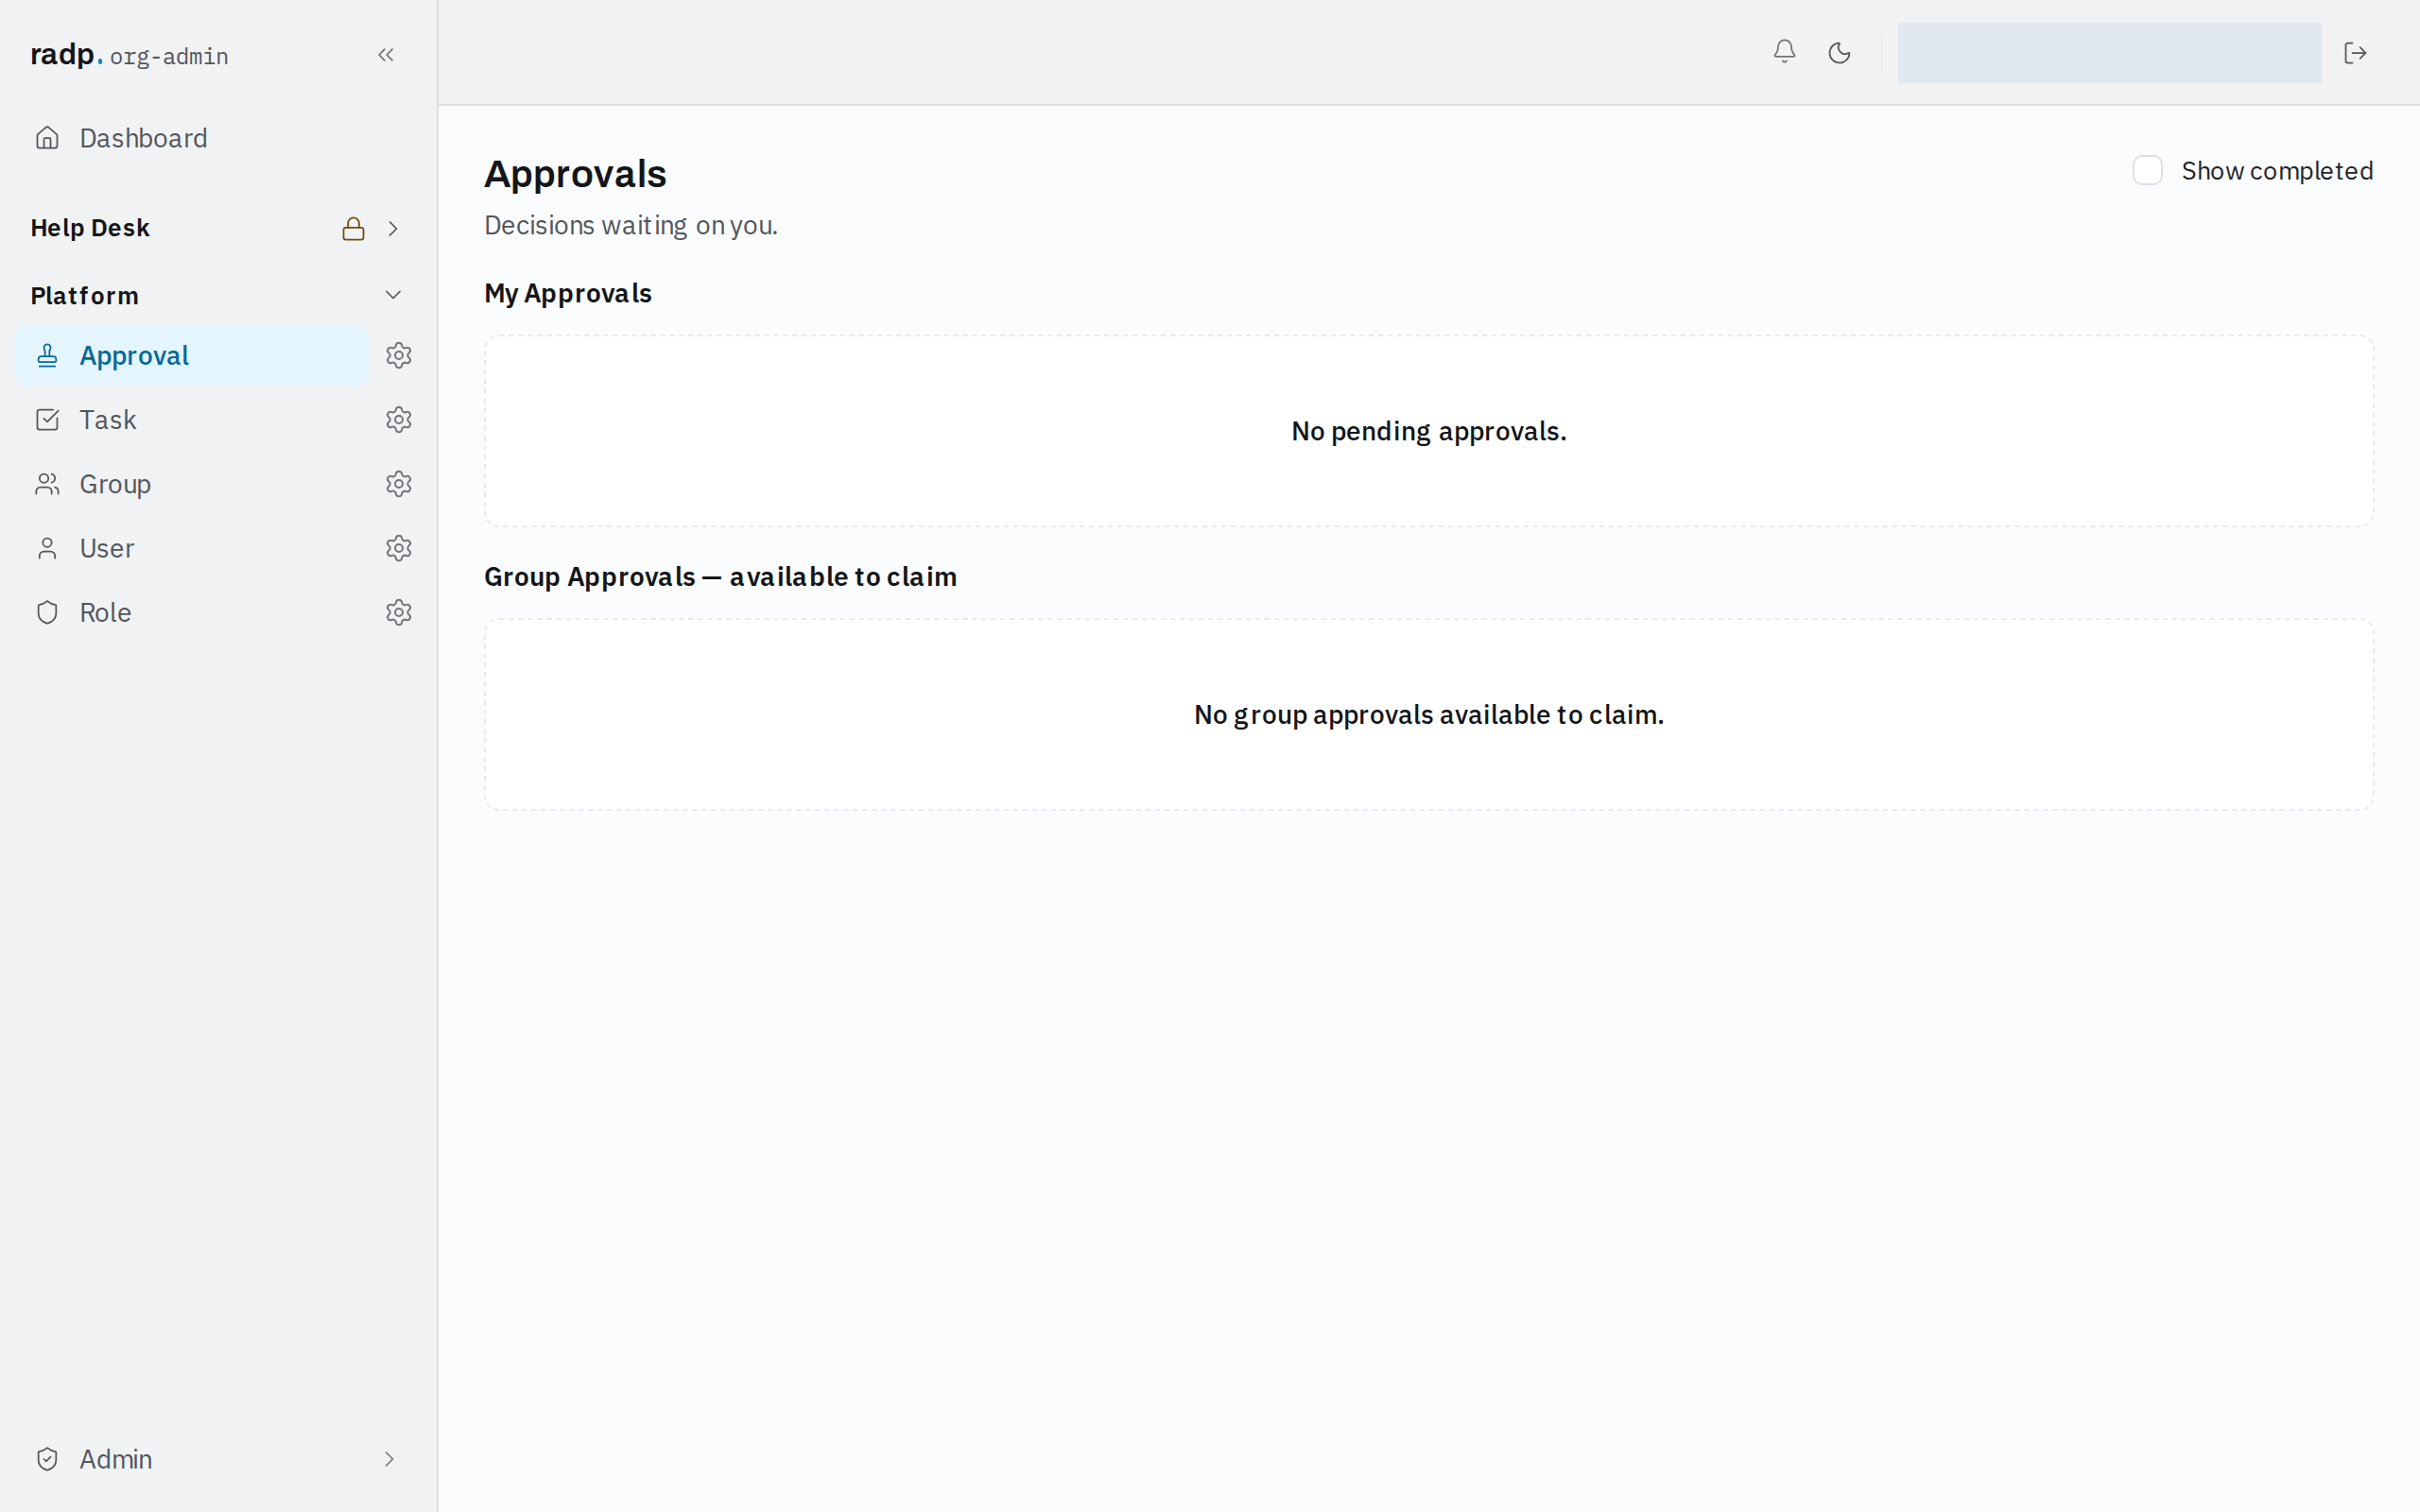This screenshot has height=1512, width=2420.
Task: Open the User page
Action: point(192,548)
